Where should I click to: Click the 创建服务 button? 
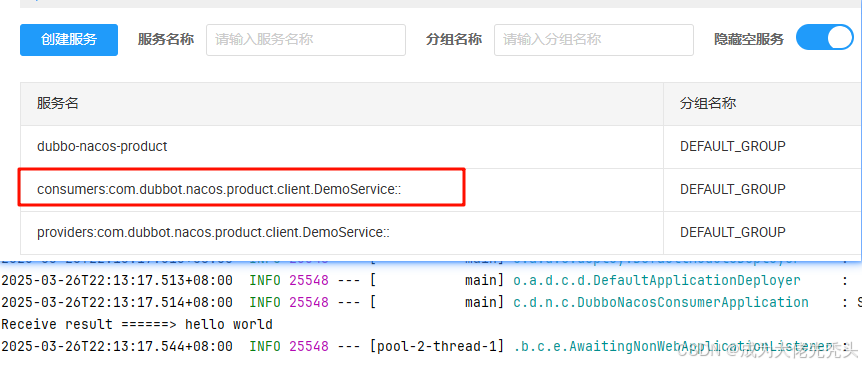[69, 40]
